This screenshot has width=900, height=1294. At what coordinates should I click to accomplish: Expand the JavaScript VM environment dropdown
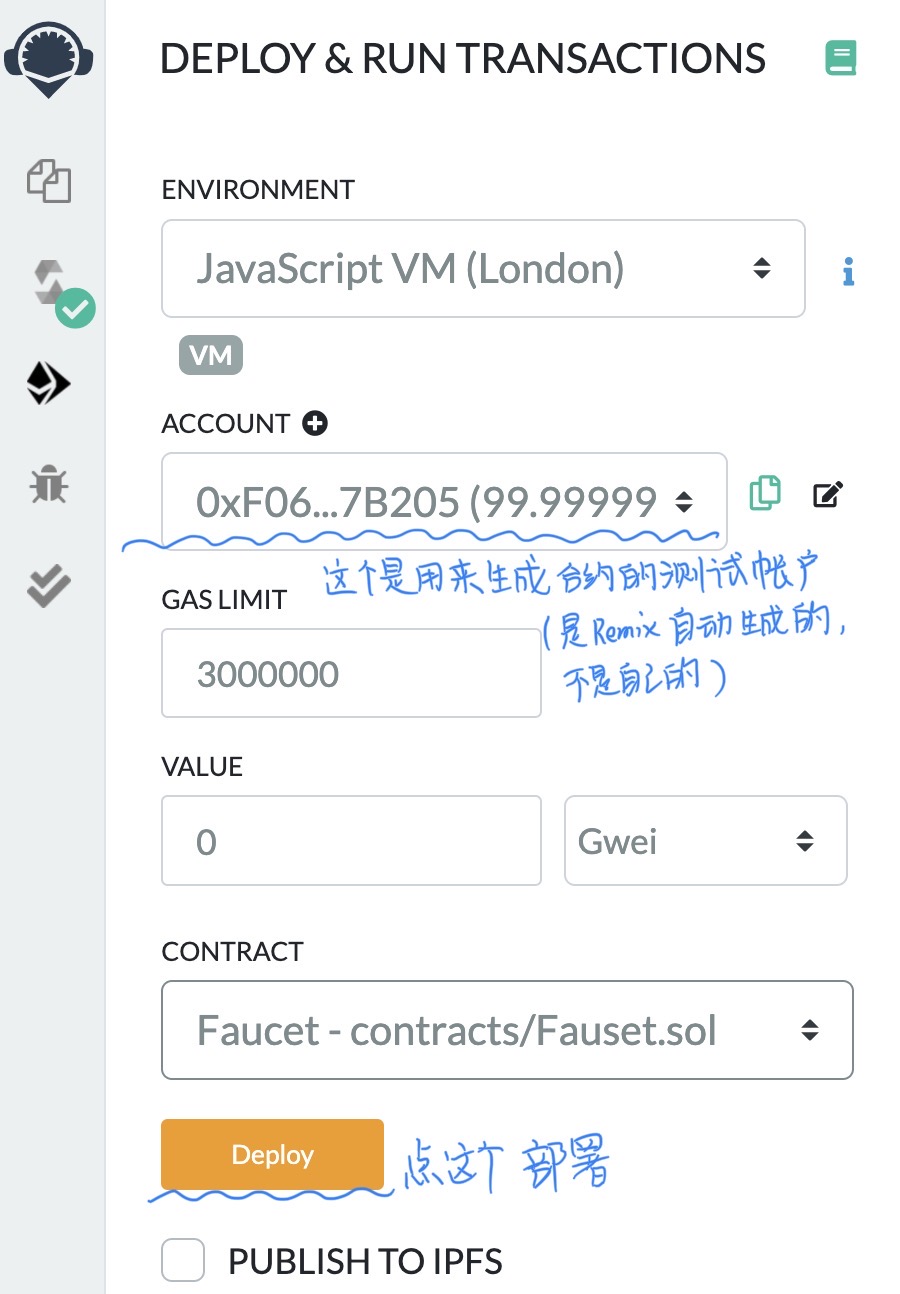coord(483,269)
